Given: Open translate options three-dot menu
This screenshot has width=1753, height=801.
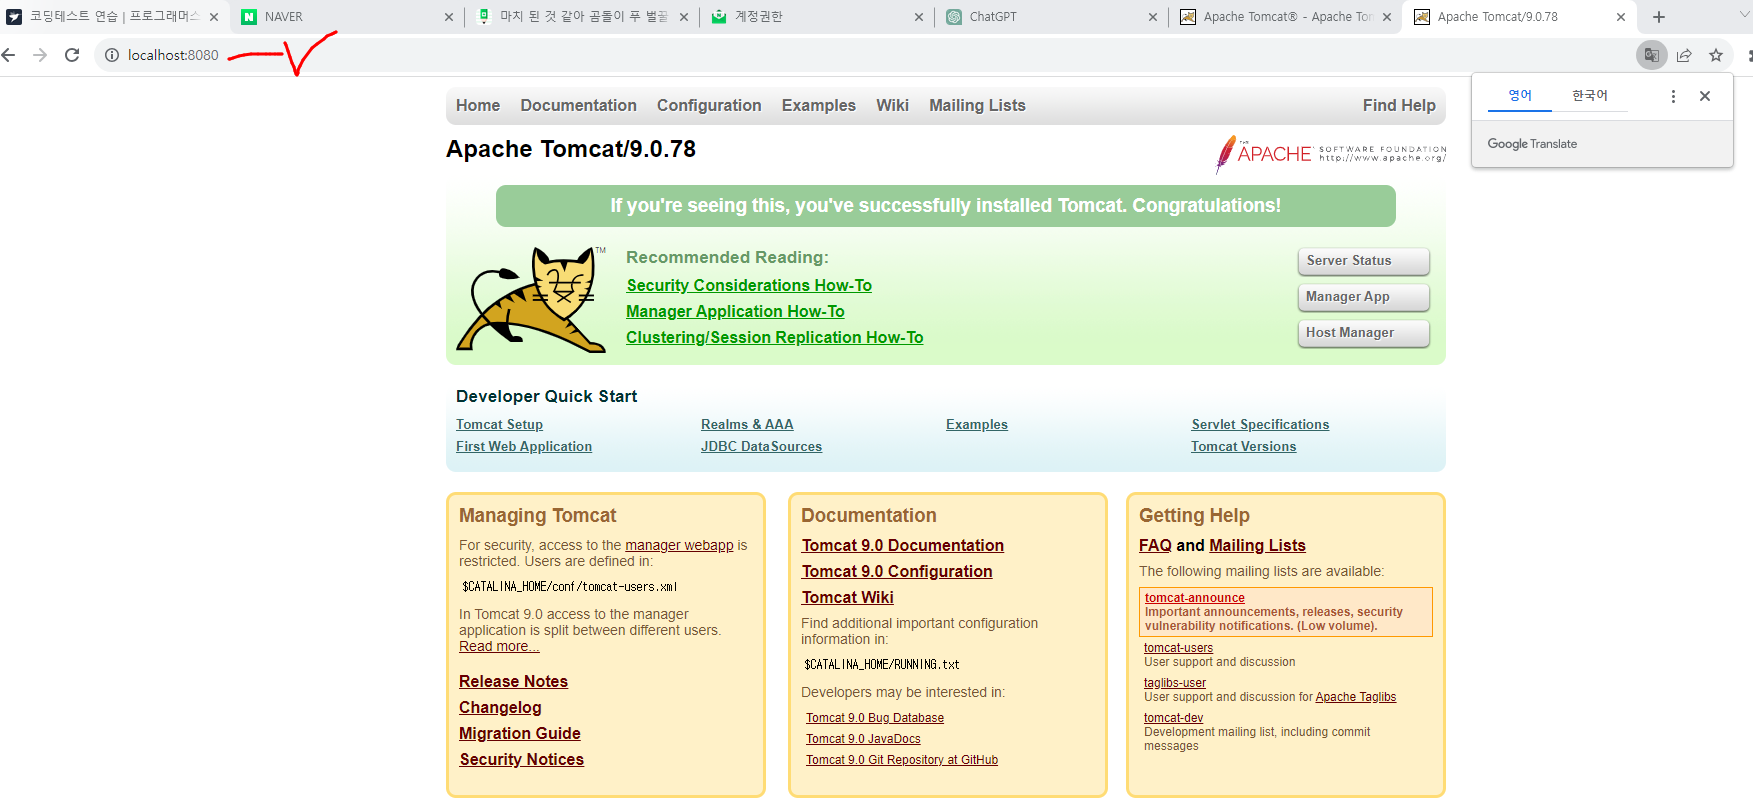Looking at the screenshot, I should click(1673, 96).
